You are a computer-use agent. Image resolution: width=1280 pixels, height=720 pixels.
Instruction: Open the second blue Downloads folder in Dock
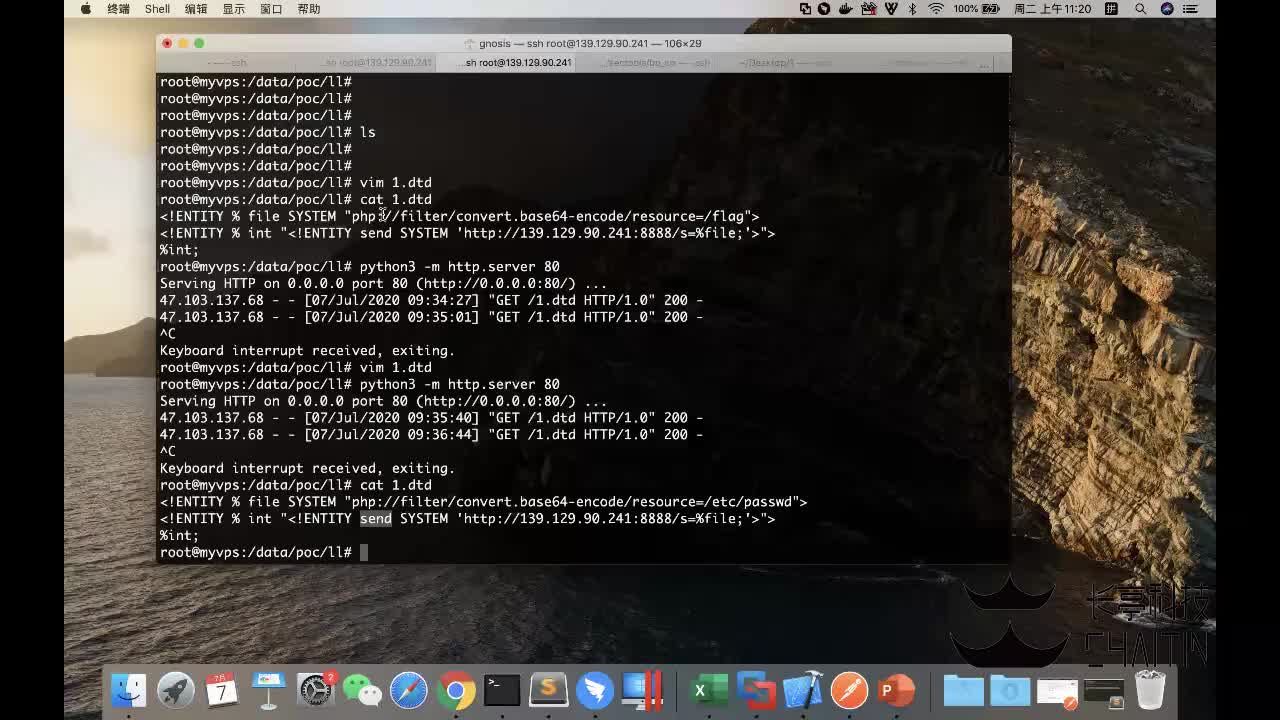(x=1010, y=690)
